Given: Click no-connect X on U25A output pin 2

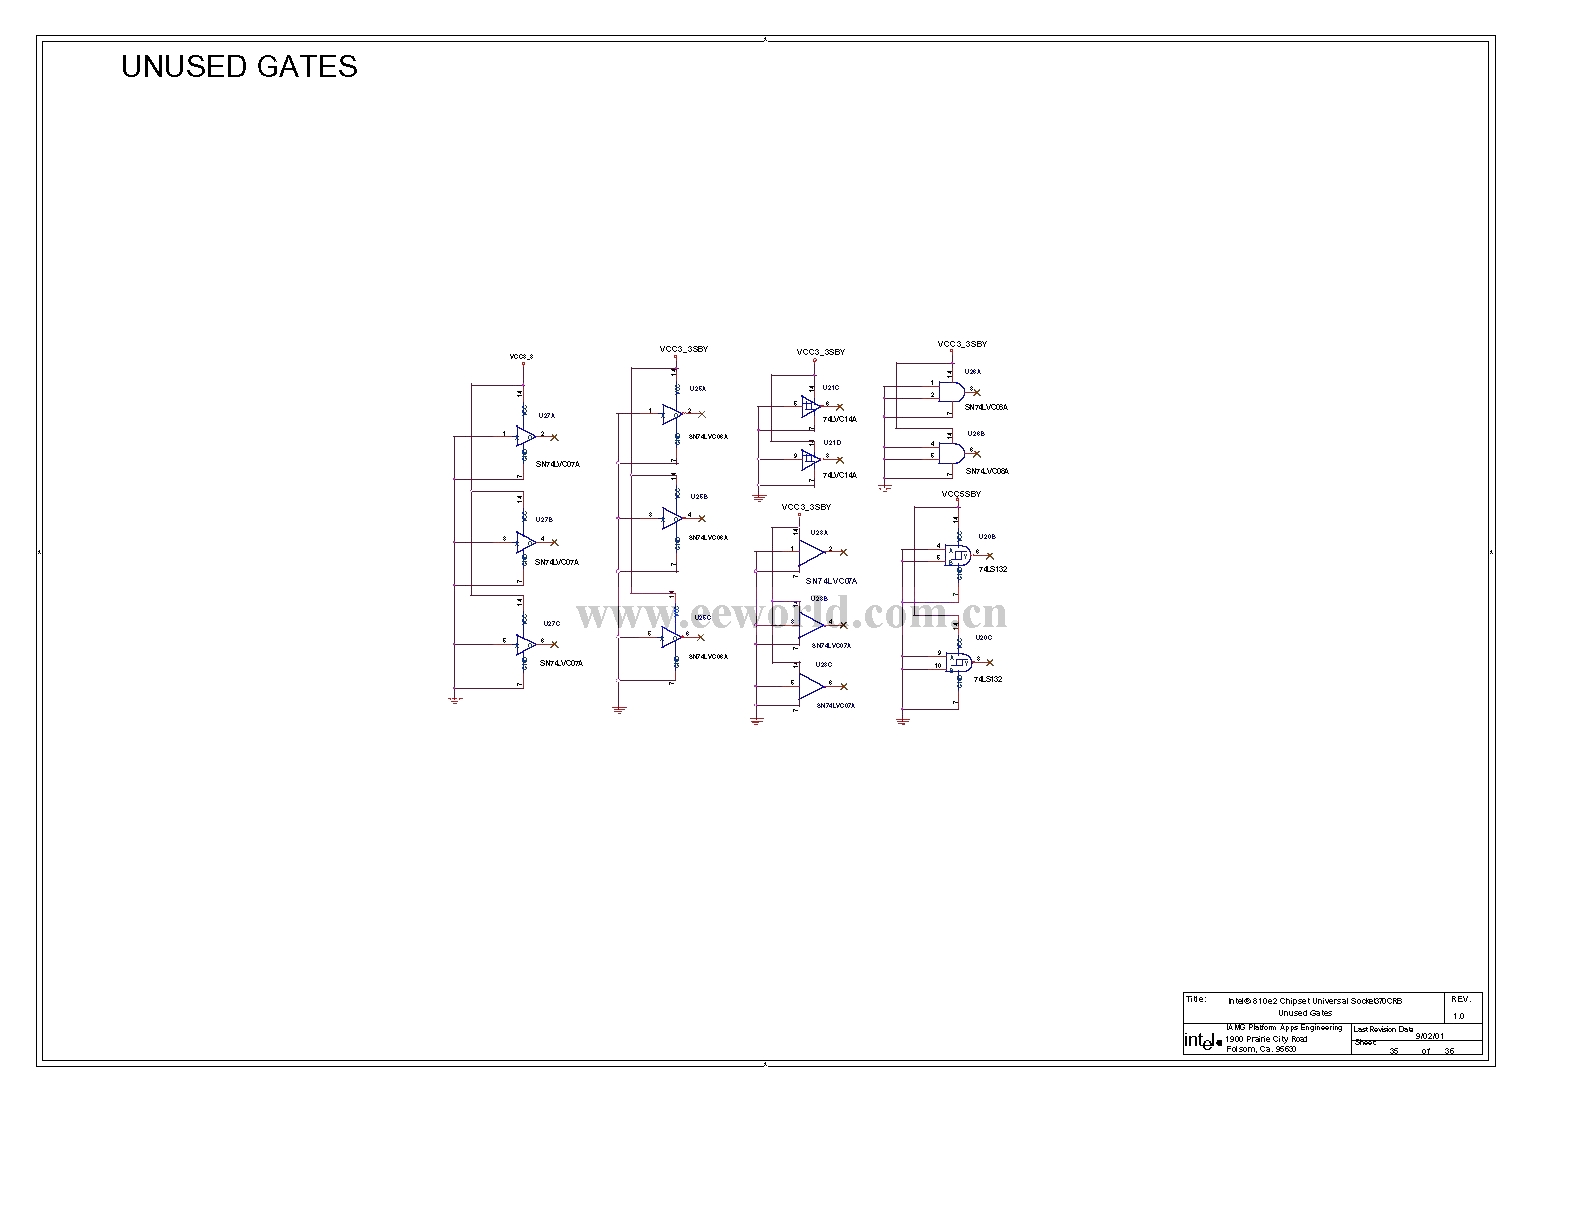Looking at the screenshot, I should tap(702, 414).
